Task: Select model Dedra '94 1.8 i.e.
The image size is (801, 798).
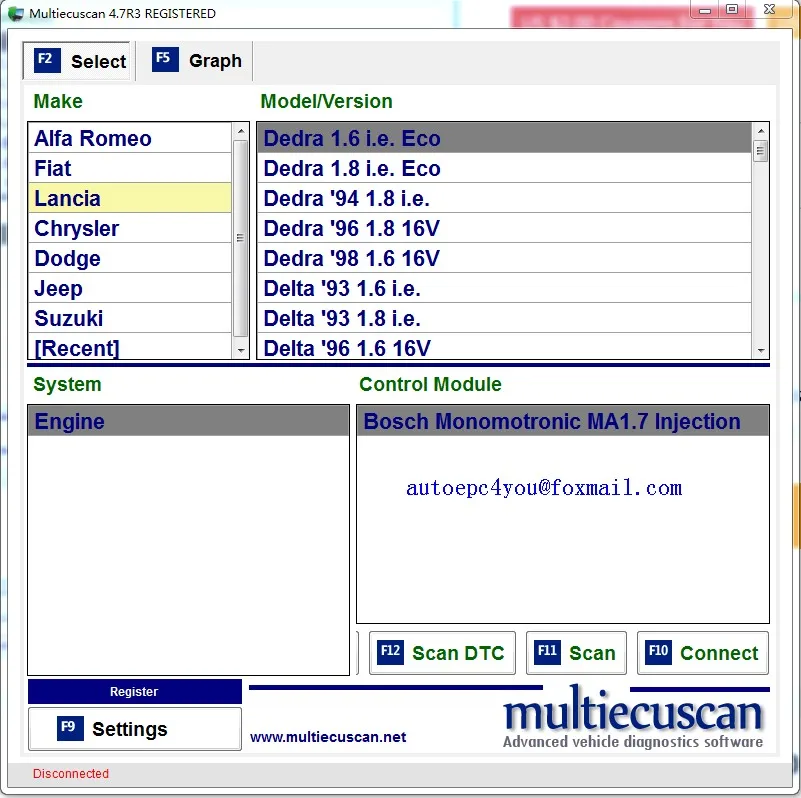Action: (x=504, y=198)
